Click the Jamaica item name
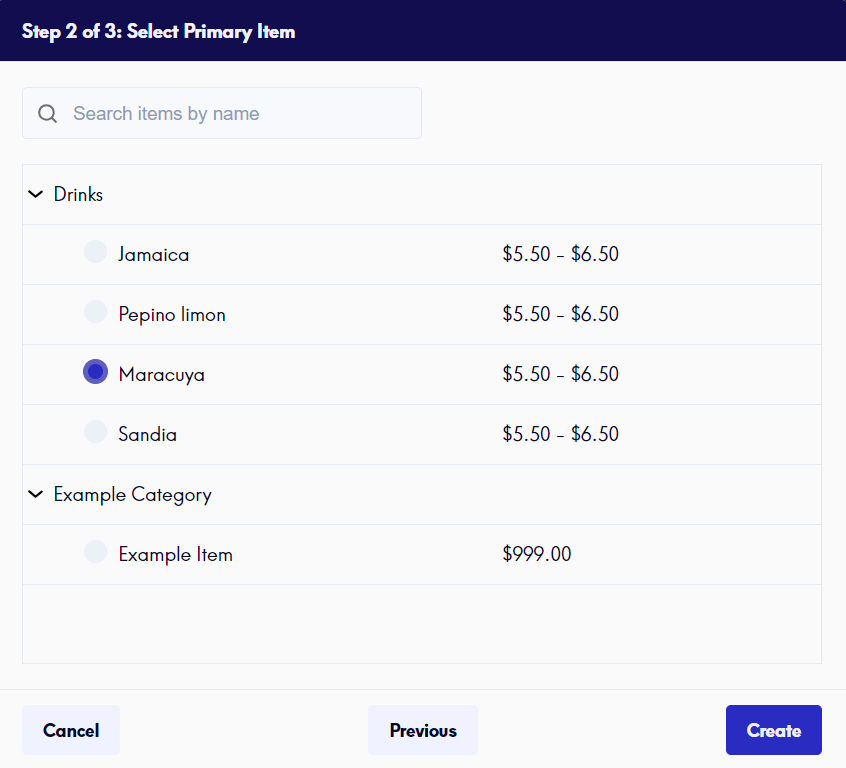846x768 pixels. [154, 255]
